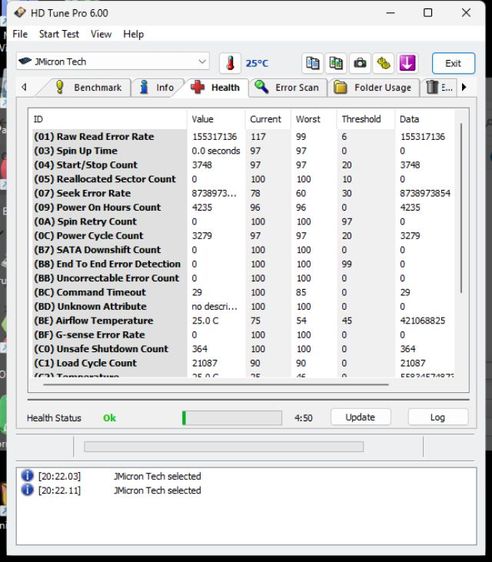This screenshot has width=492, height=562.
Task: Open the Help menu
Action: point(133,34)
